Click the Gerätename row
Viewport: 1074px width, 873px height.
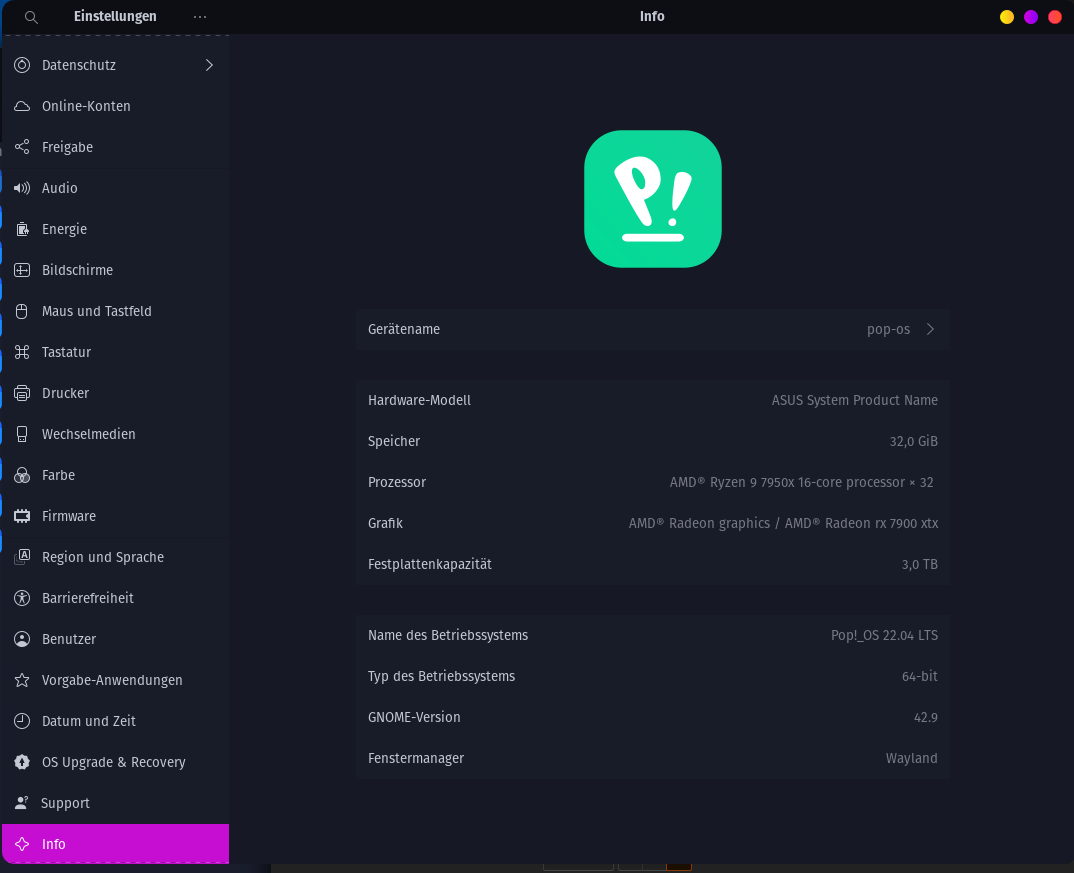(x=653, y=329)
